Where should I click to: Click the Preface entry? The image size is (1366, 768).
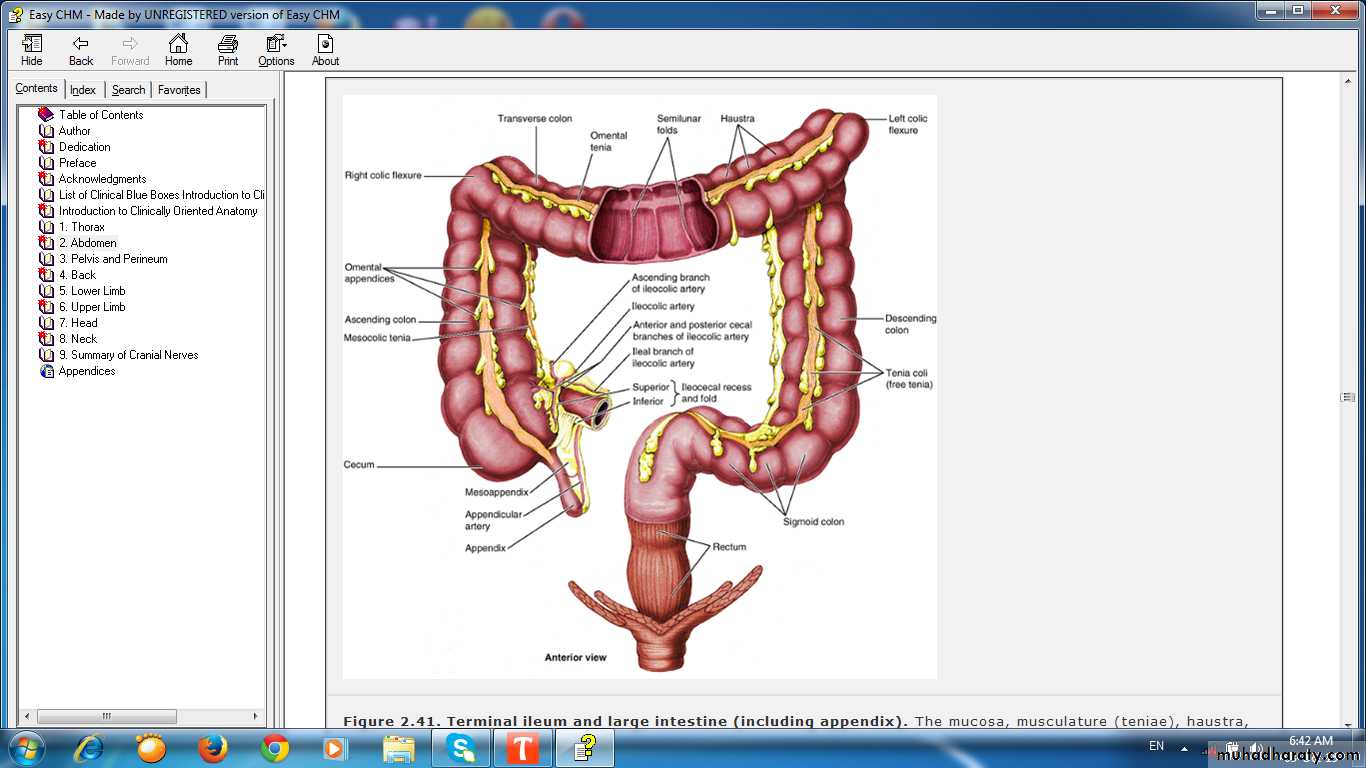coord(77,163)
